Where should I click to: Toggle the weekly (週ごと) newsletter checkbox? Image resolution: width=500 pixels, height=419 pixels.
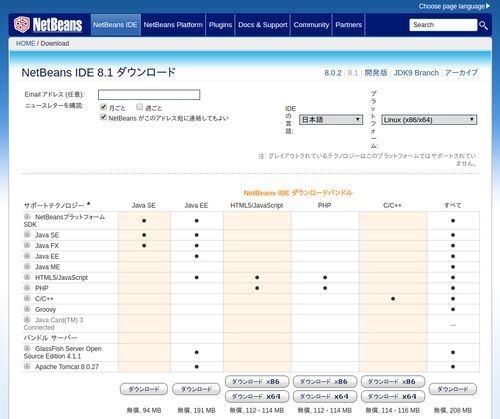click(x=140, y=107)
